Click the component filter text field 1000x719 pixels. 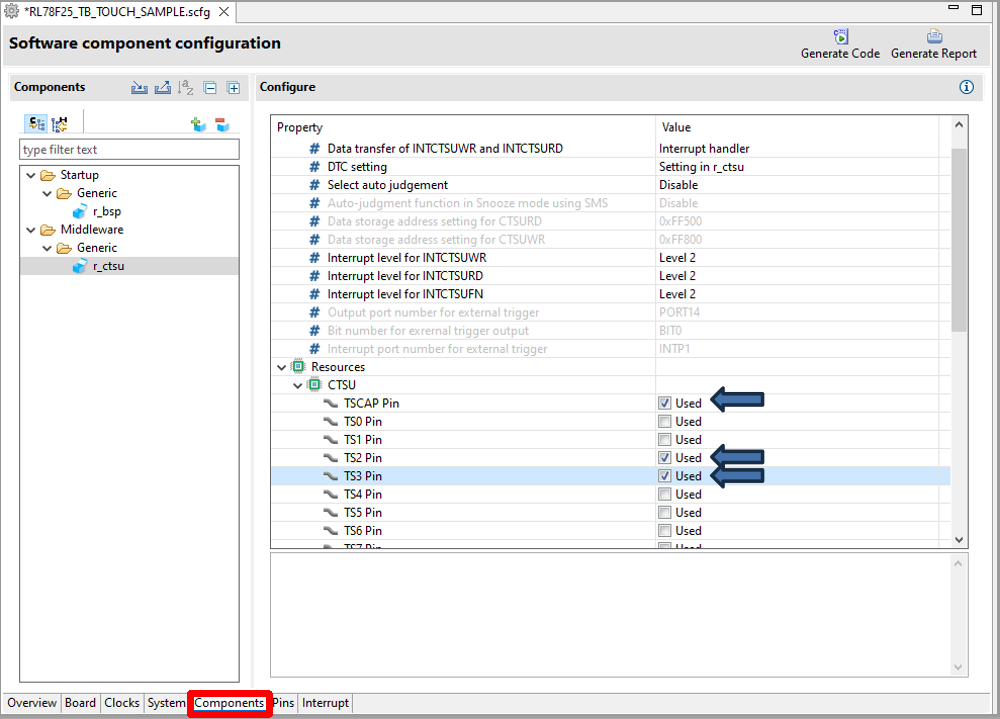pos(129,150)
